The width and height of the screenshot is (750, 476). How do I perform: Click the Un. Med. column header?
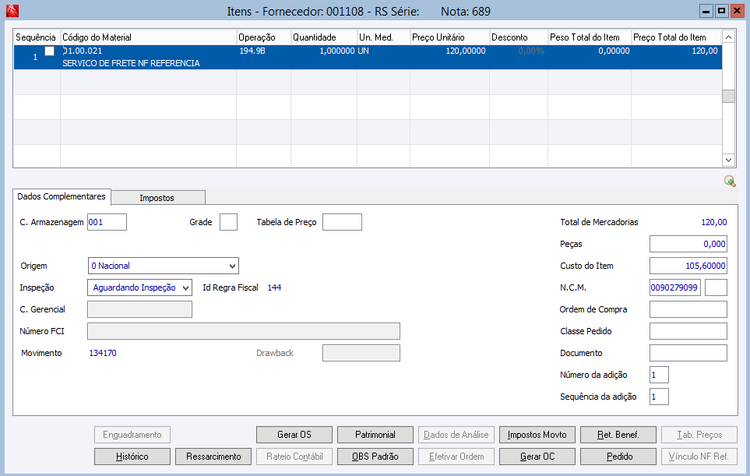pyautogui.click(x=384, y=37)
